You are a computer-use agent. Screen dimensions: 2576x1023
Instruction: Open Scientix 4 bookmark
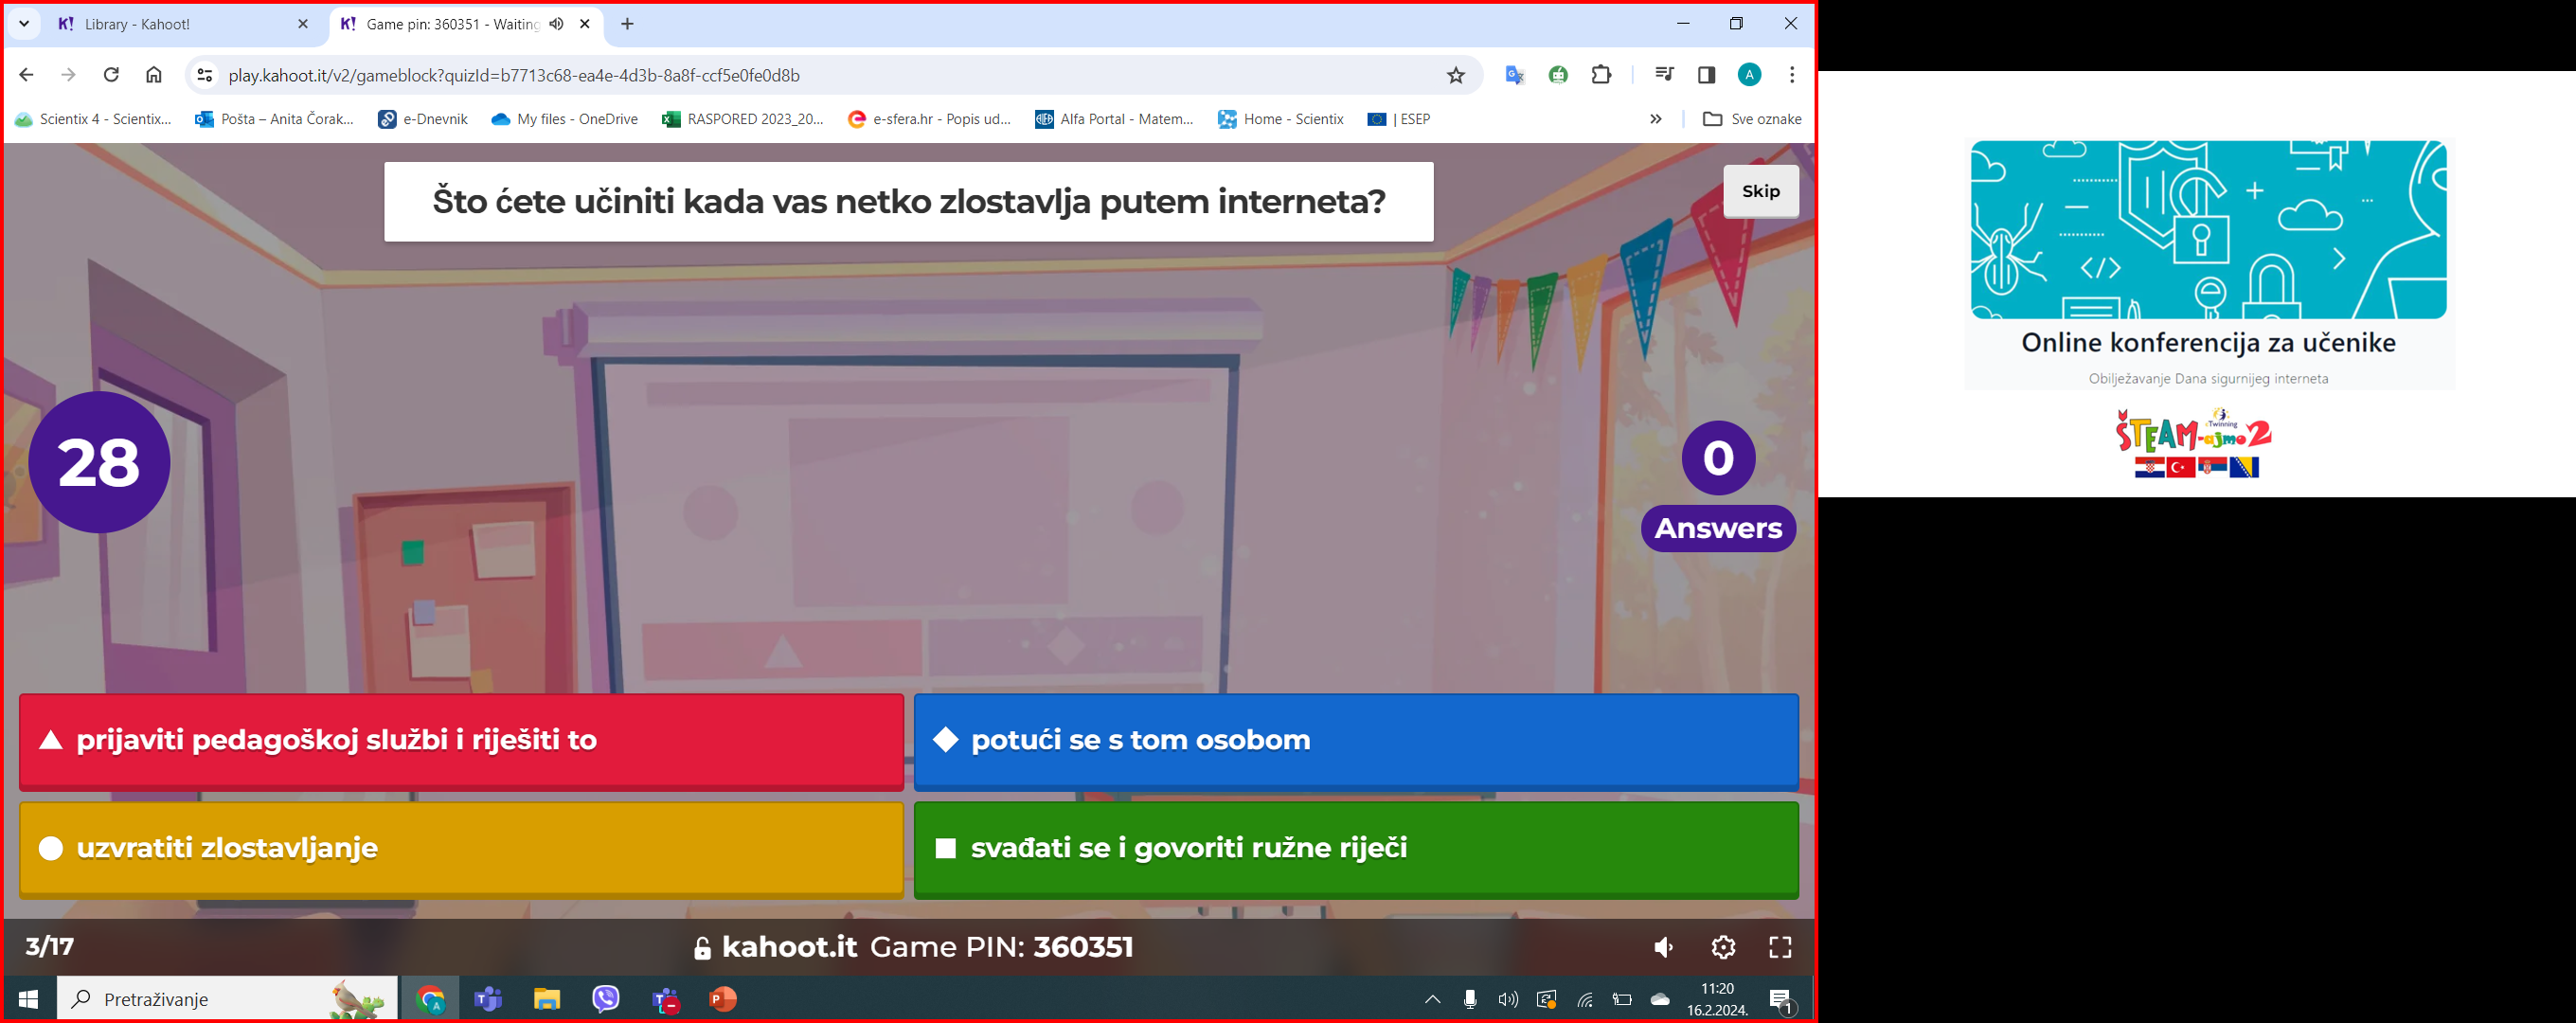93,119
